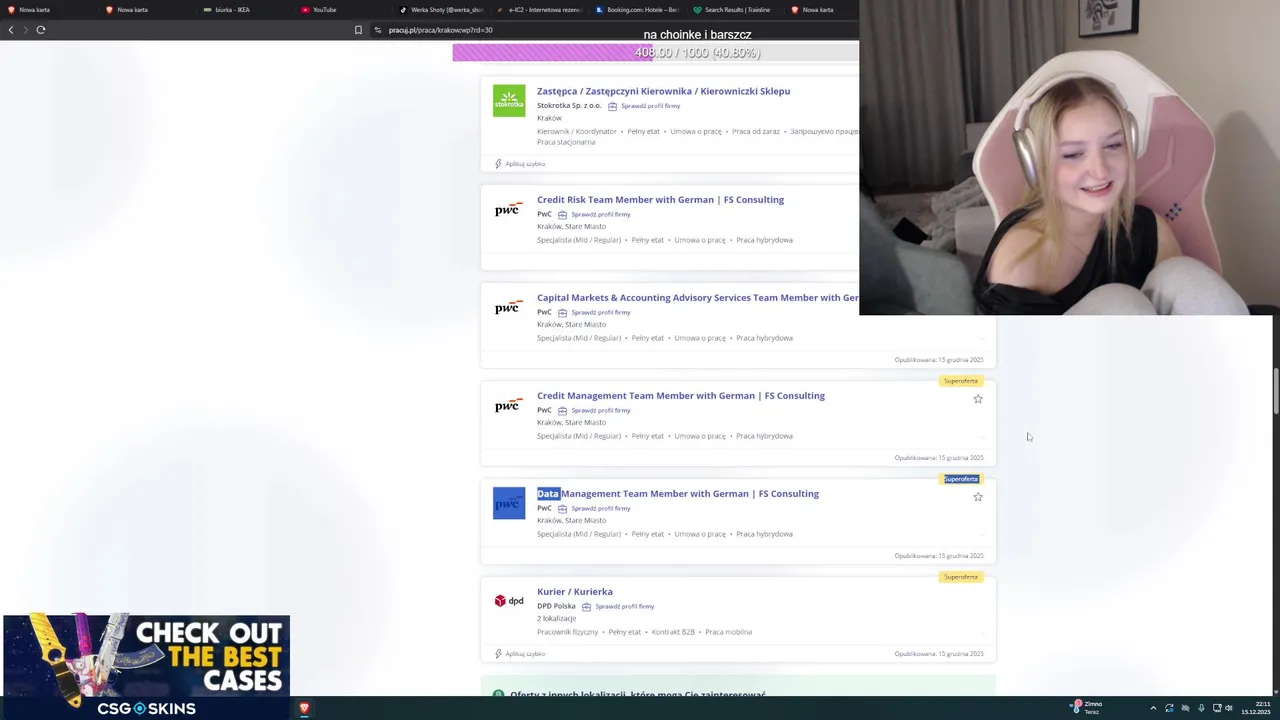
Task: Click Superoferta badge on Credit Management offer
Action: 961,381
